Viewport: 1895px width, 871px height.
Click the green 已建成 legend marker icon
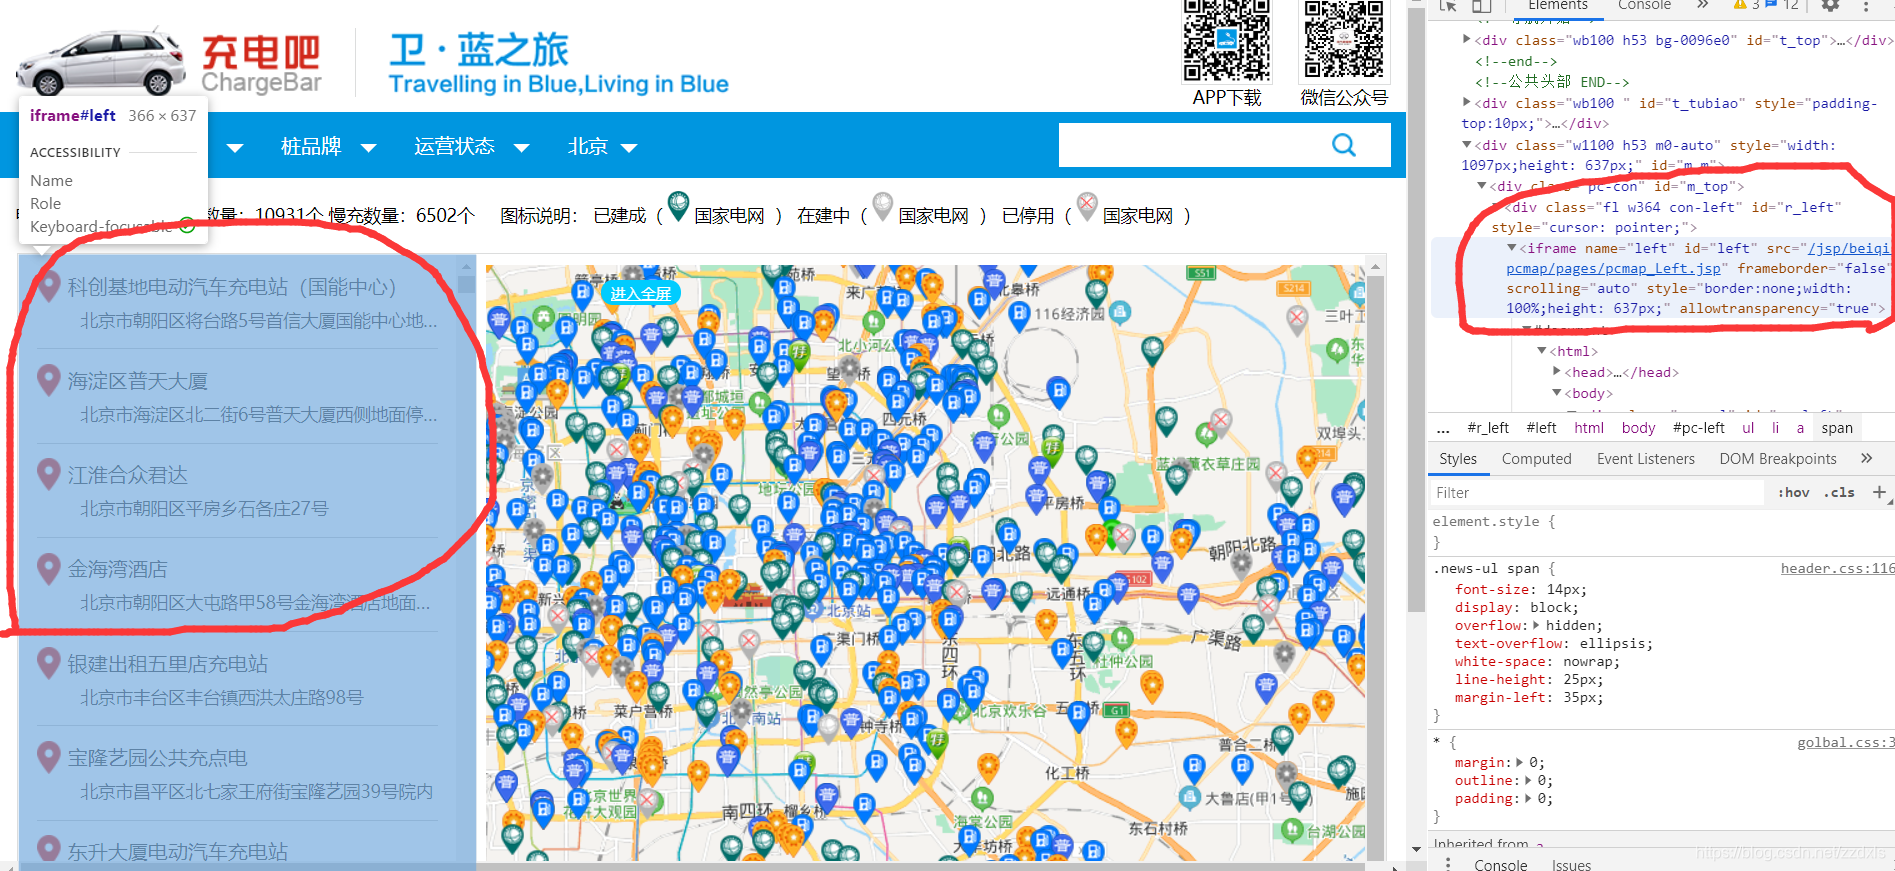[678, 207]
